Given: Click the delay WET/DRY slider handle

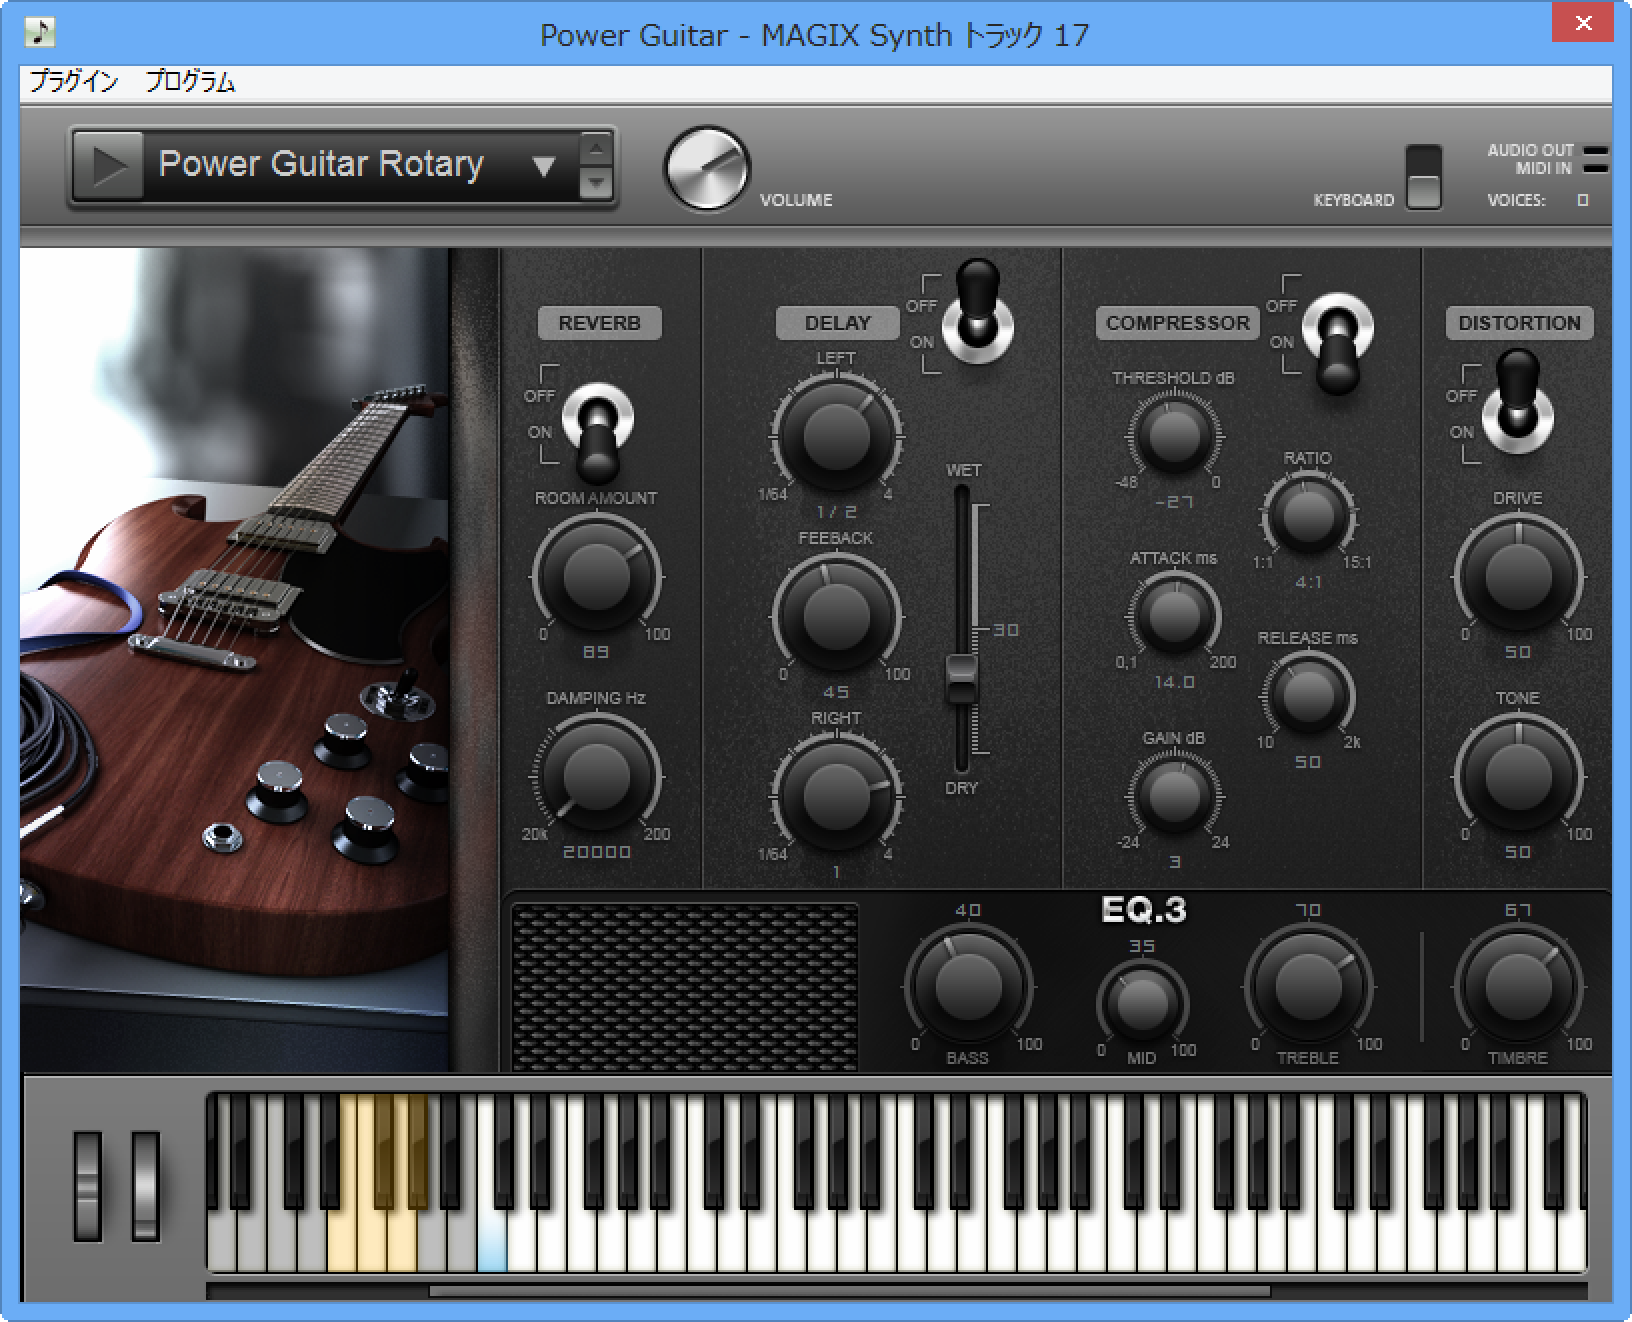Looking at the screenshot, I should (961, 679).
